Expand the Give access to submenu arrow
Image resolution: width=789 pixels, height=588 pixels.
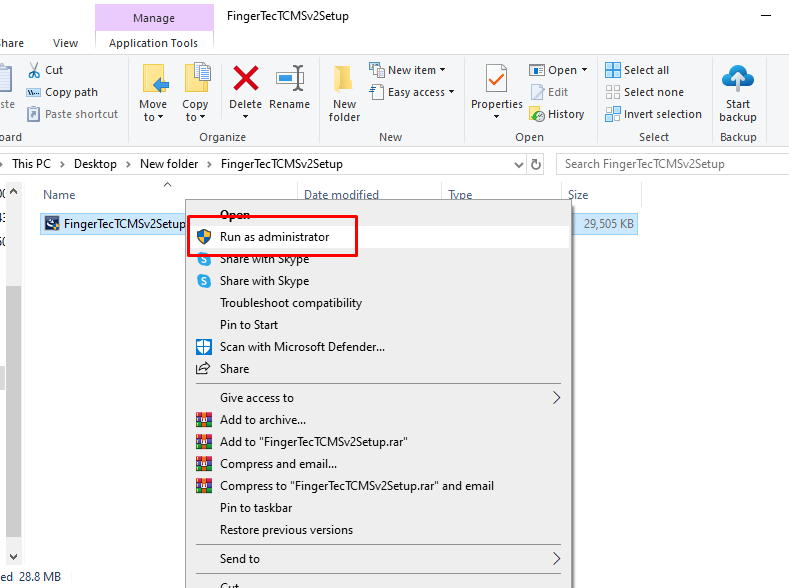[556, 398]
